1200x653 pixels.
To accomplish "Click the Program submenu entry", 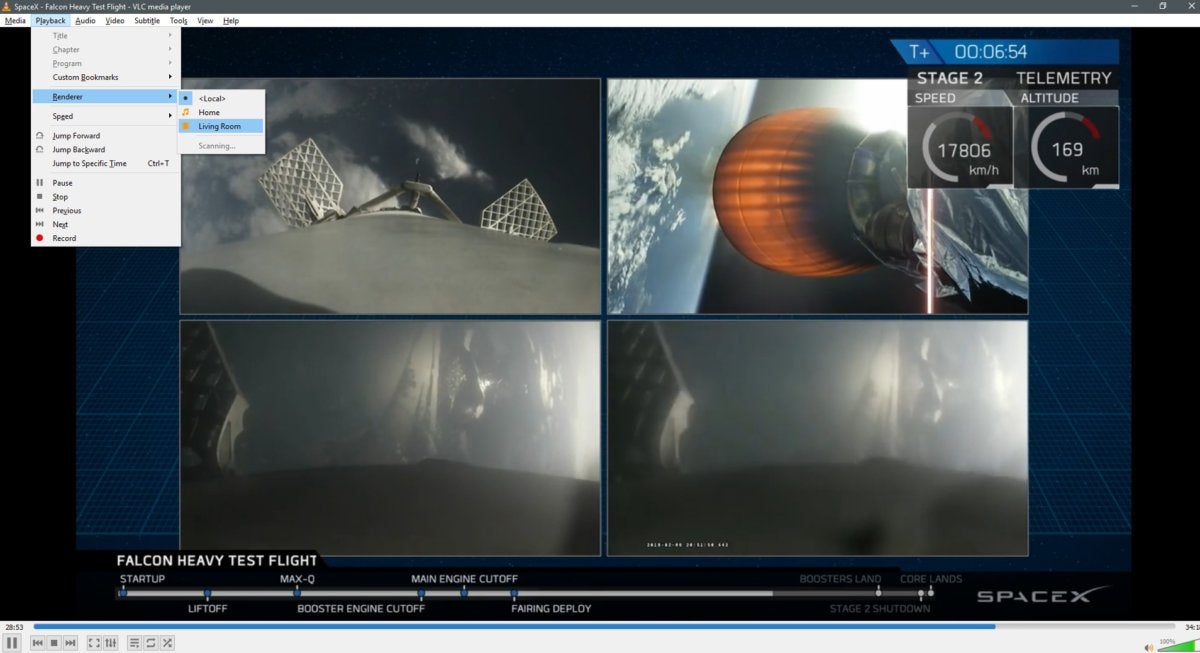I will click(x=105, y=63).
